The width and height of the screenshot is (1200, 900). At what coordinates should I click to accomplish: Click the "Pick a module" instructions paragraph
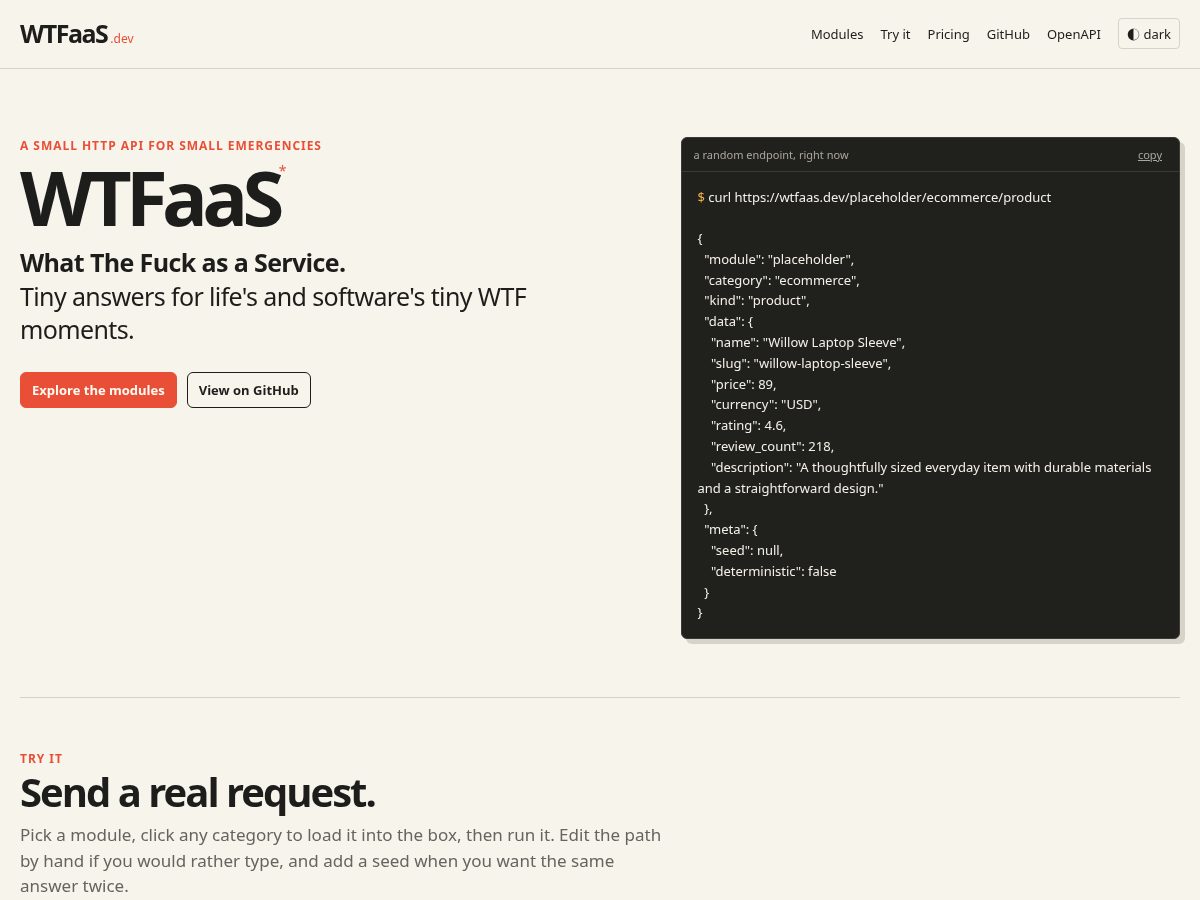click(x=340, y=860)
